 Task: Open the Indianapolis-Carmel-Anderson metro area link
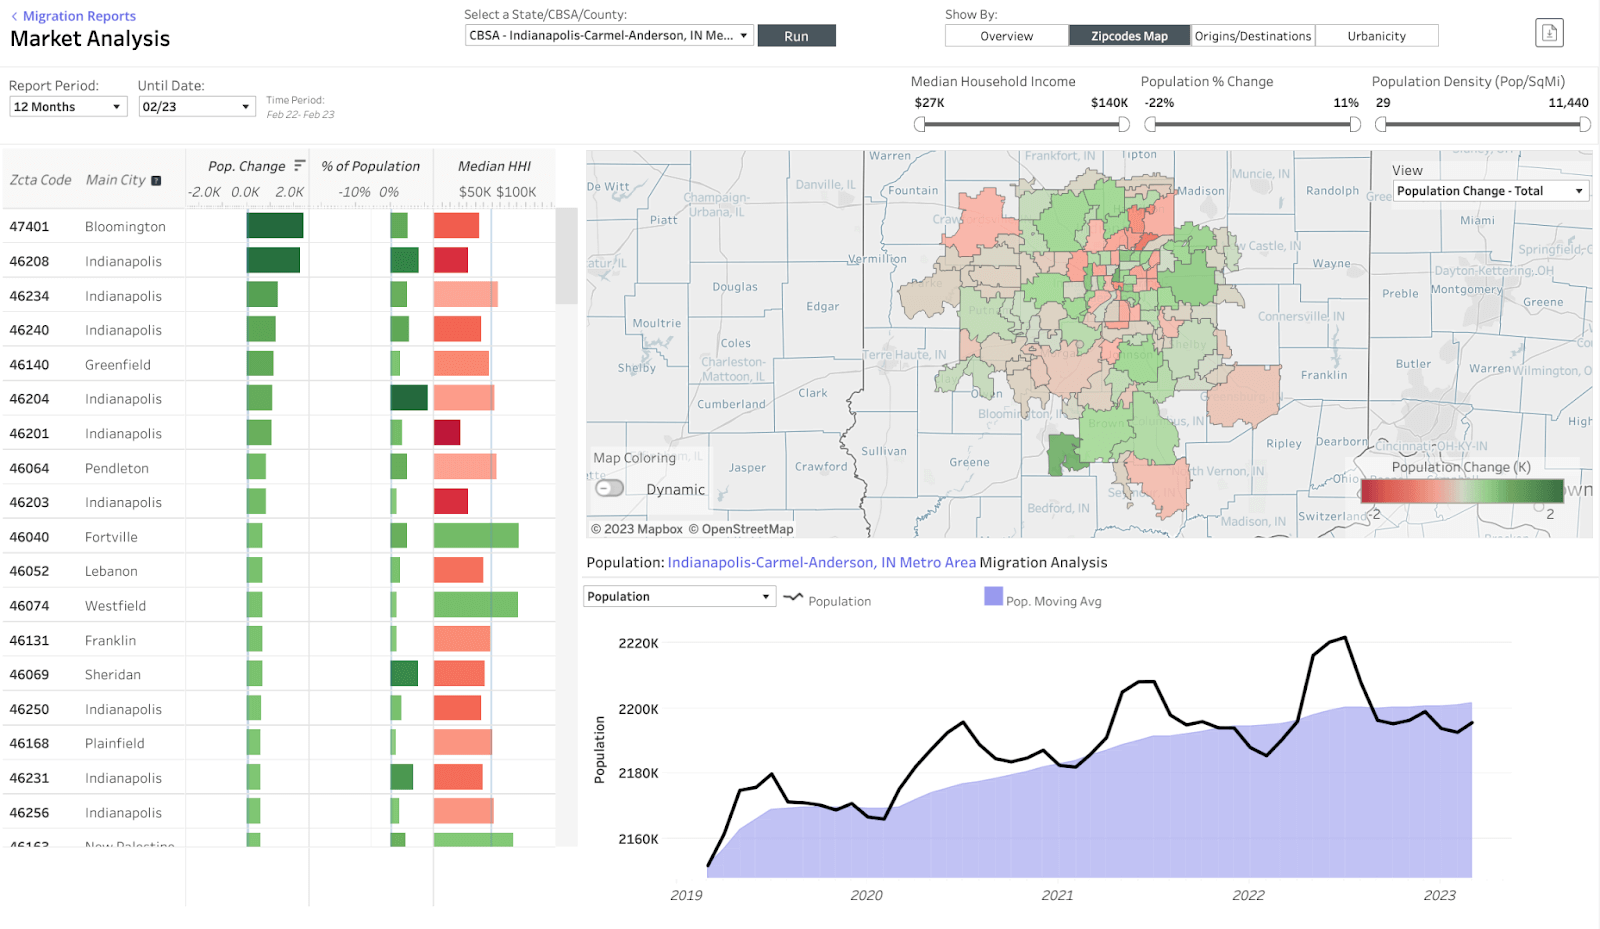tap(821, 562)
